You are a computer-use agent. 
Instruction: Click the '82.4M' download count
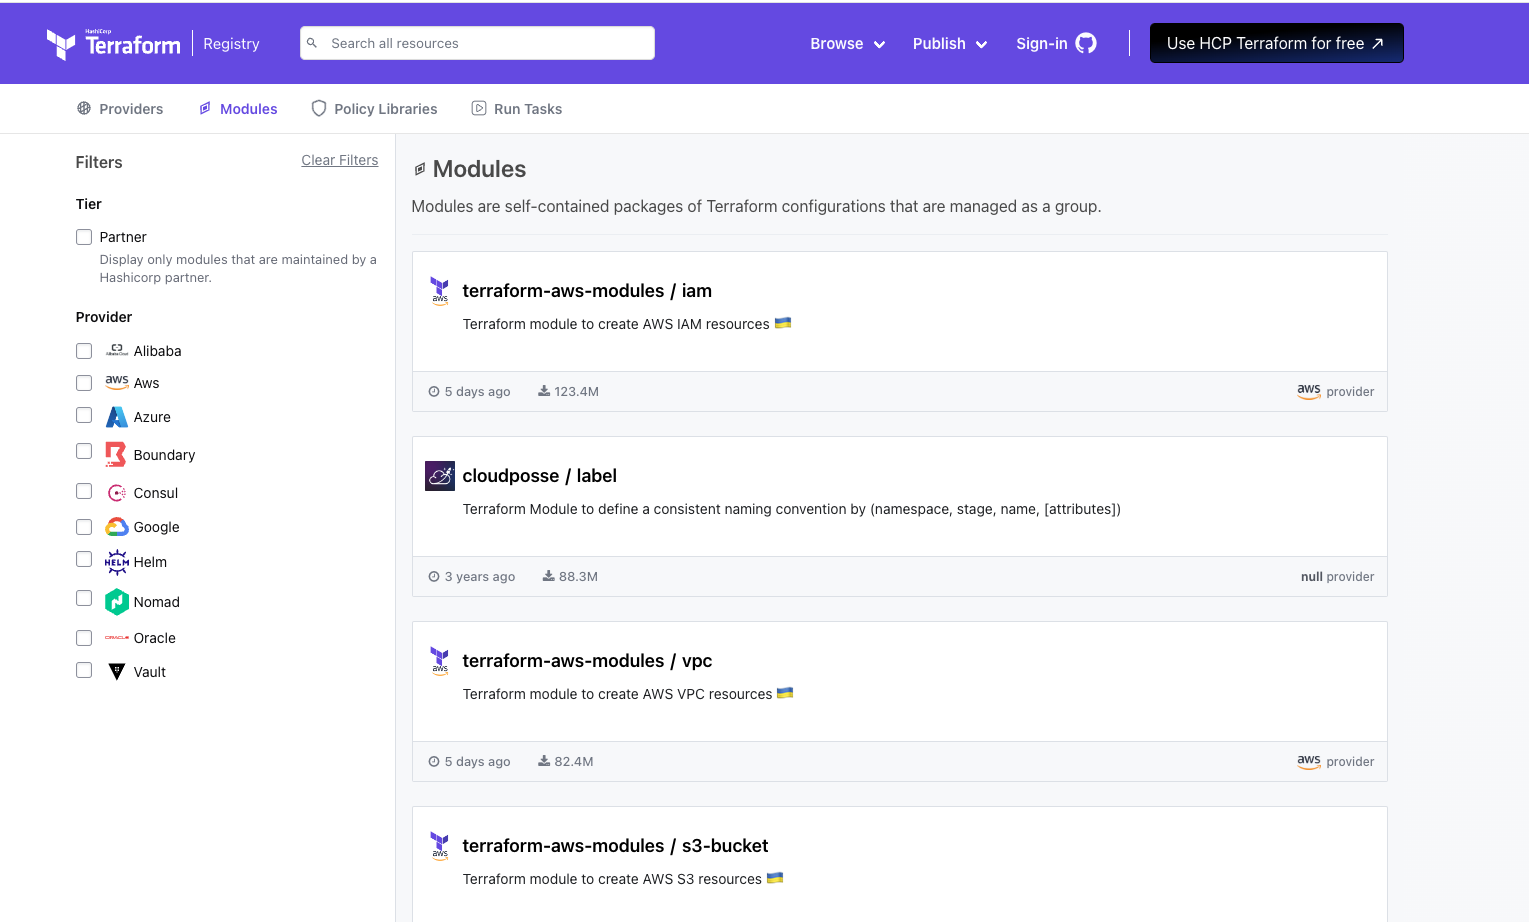coord(574,761)
